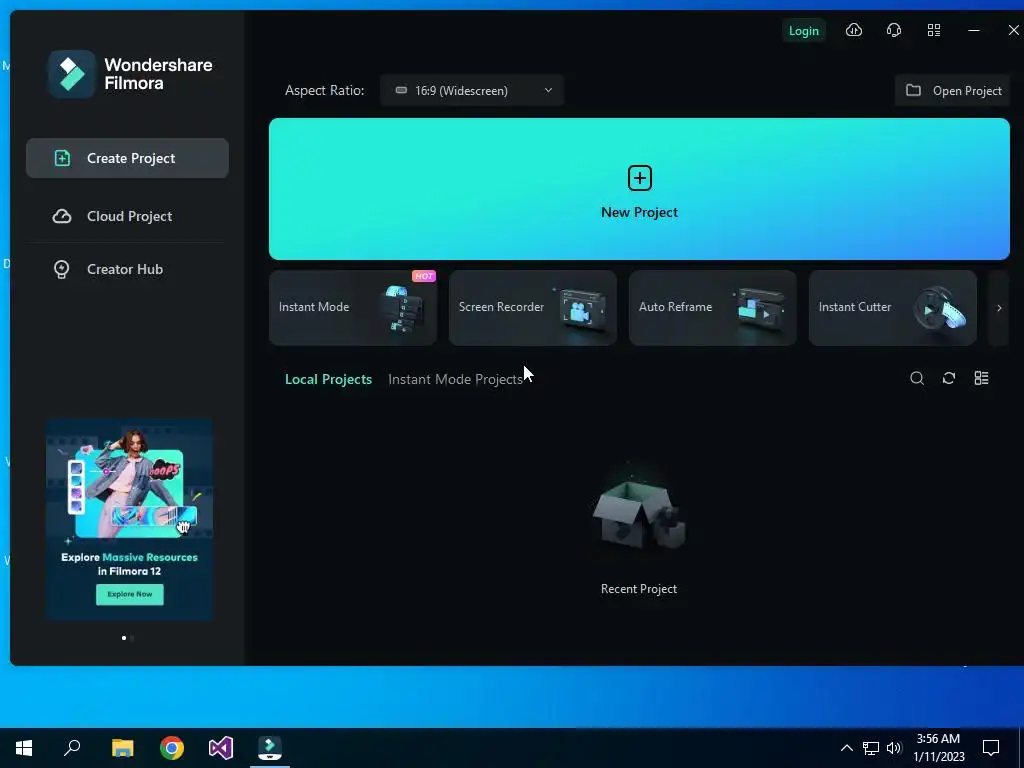Click the Open Project button
The height and width of the screenshot is (768, 1024).
pyautogui.click(x=952, y=90)
